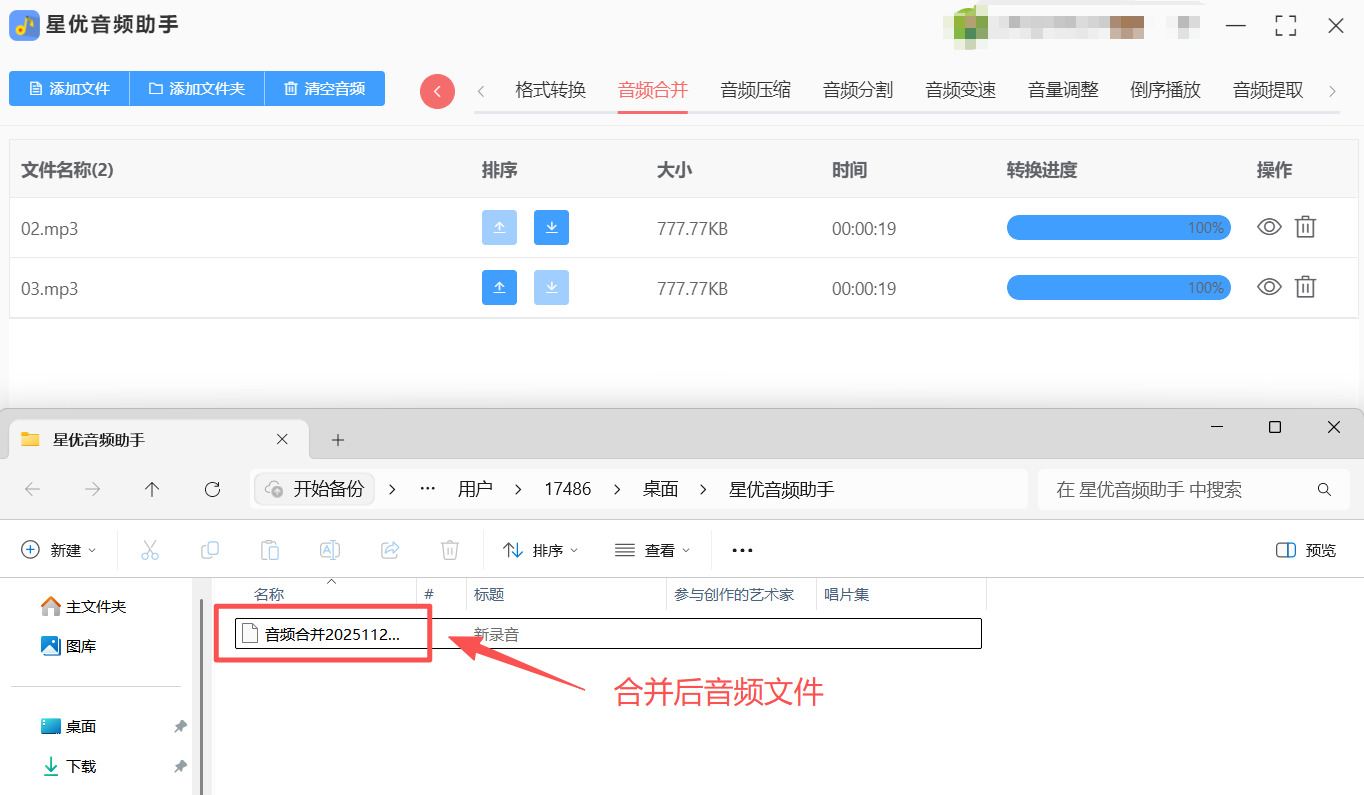The width and height of the screenshot is (1364, 795).
Task: Select the 音频变速 tab
Action: point(961,90)
